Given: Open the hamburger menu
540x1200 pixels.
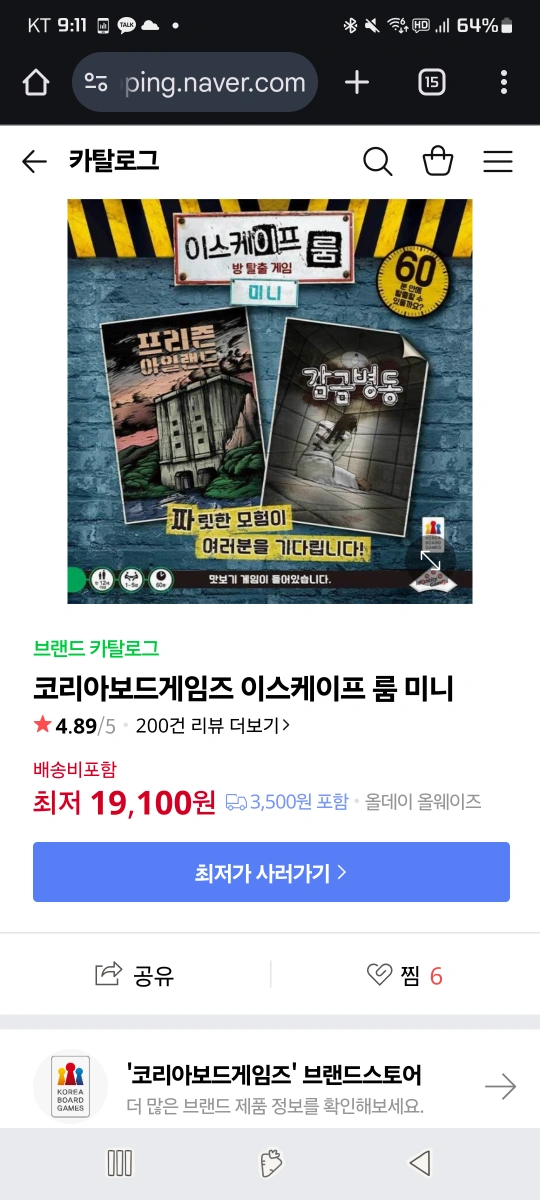Looking at the screenshot, I should tap(498, 161).
